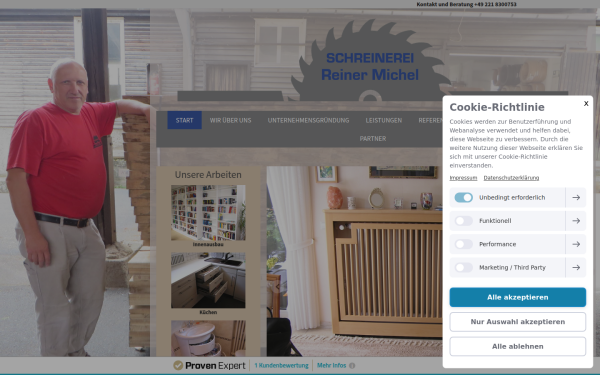600x375 pixels.
Task: Select the START menu item
Action: pyautogui.click(x=184, y=120)
